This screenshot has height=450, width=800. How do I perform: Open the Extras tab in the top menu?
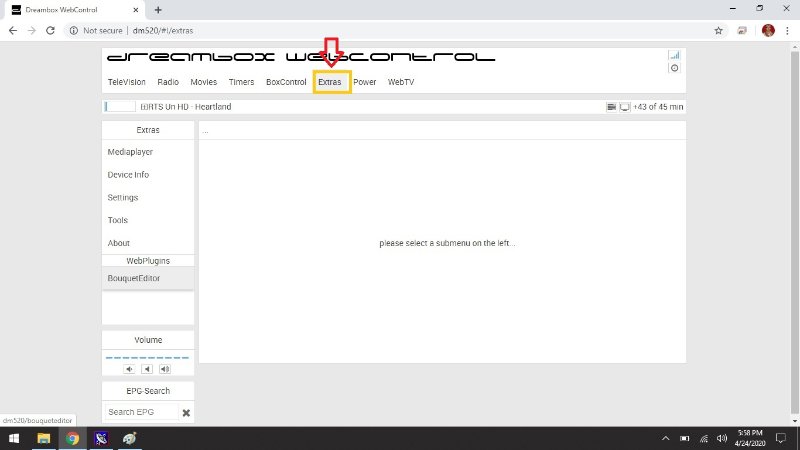coord(330,82)
